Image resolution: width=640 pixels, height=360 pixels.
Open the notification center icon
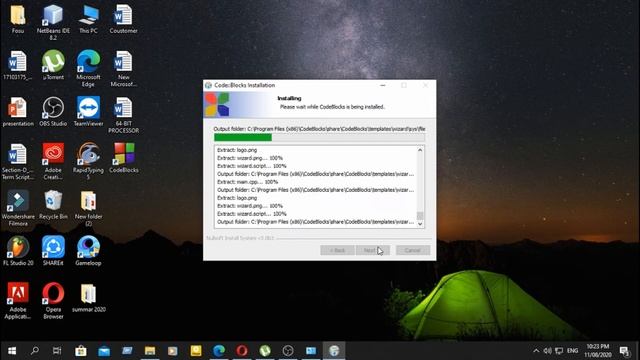coord(624,351)
